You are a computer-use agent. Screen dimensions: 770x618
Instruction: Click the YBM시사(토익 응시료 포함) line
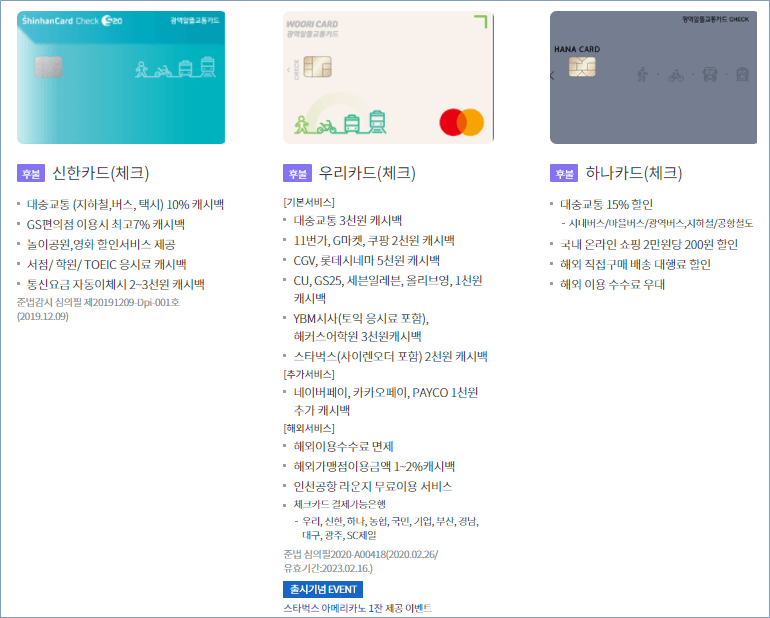coord(361,328)
